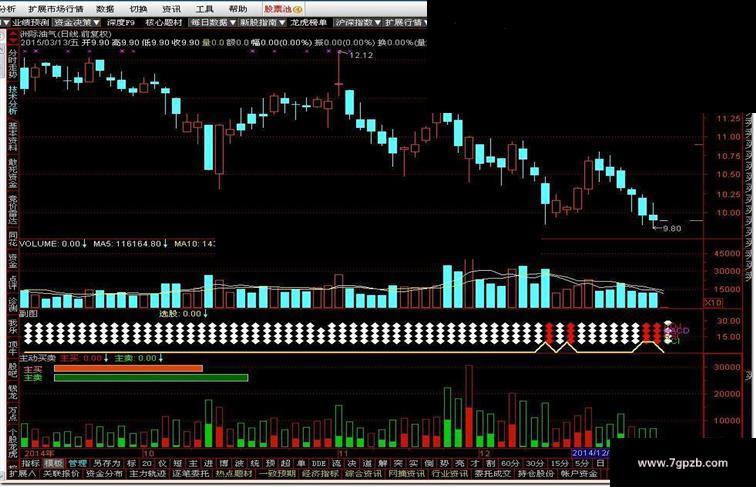This screenshot has width=756, height=487.
Task: Expand the 新股指南 dropdown
Action: click(x=262, y=23)
